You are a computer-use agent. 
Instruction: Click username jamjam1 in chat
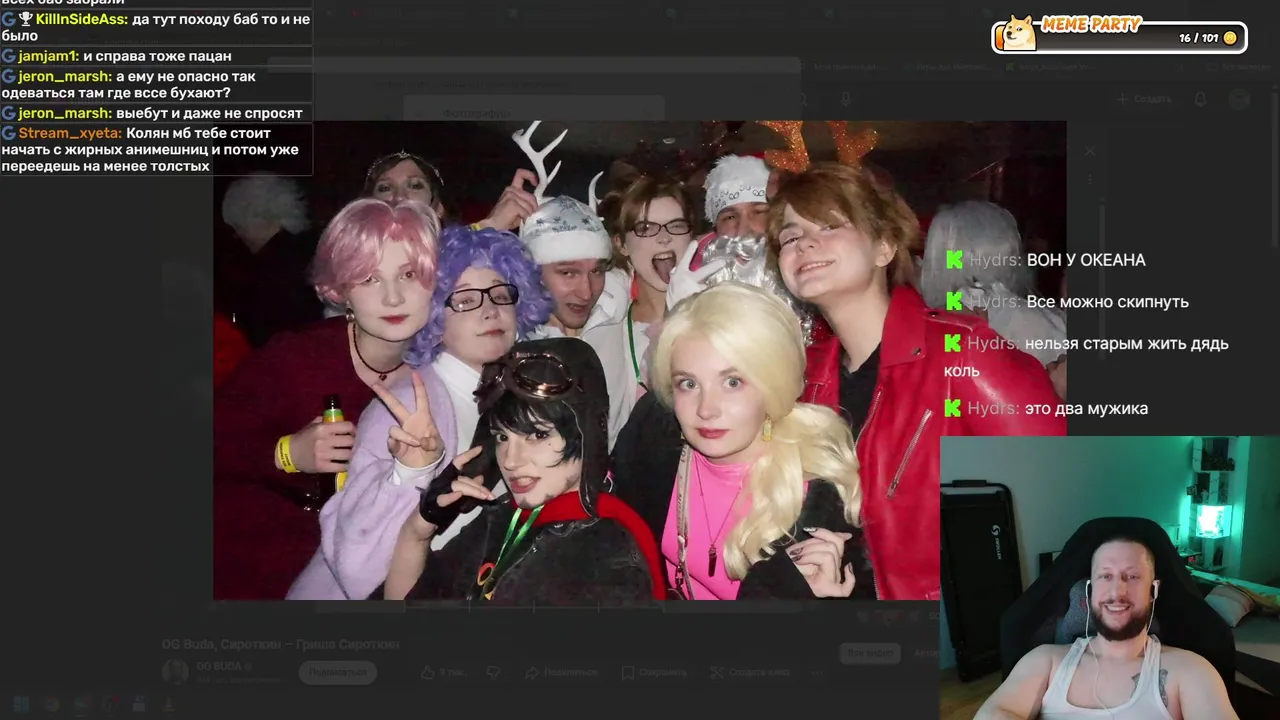[48, 56]
